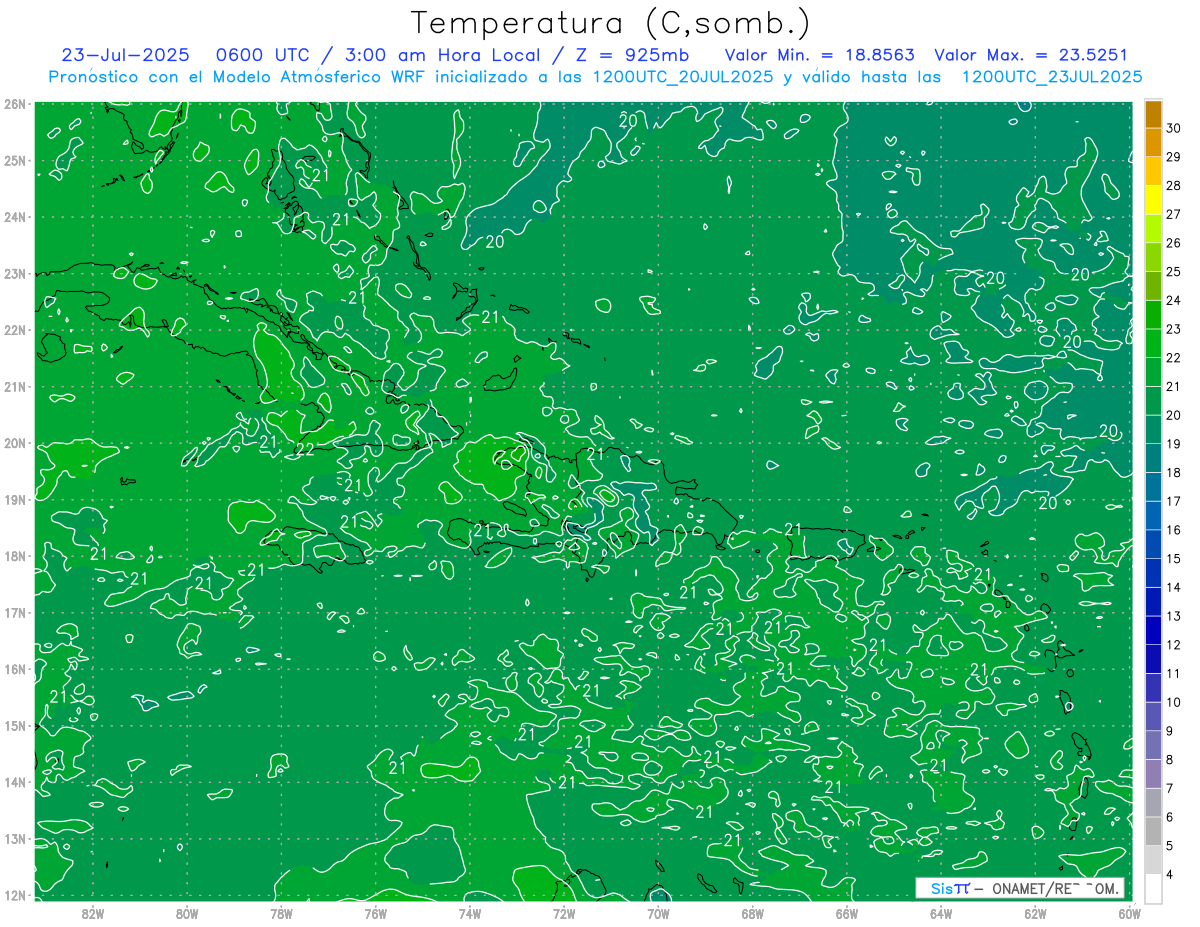Click the '25N' latitude label
The width and height of the screenshot is (1200, 927).
coord(15,160)
